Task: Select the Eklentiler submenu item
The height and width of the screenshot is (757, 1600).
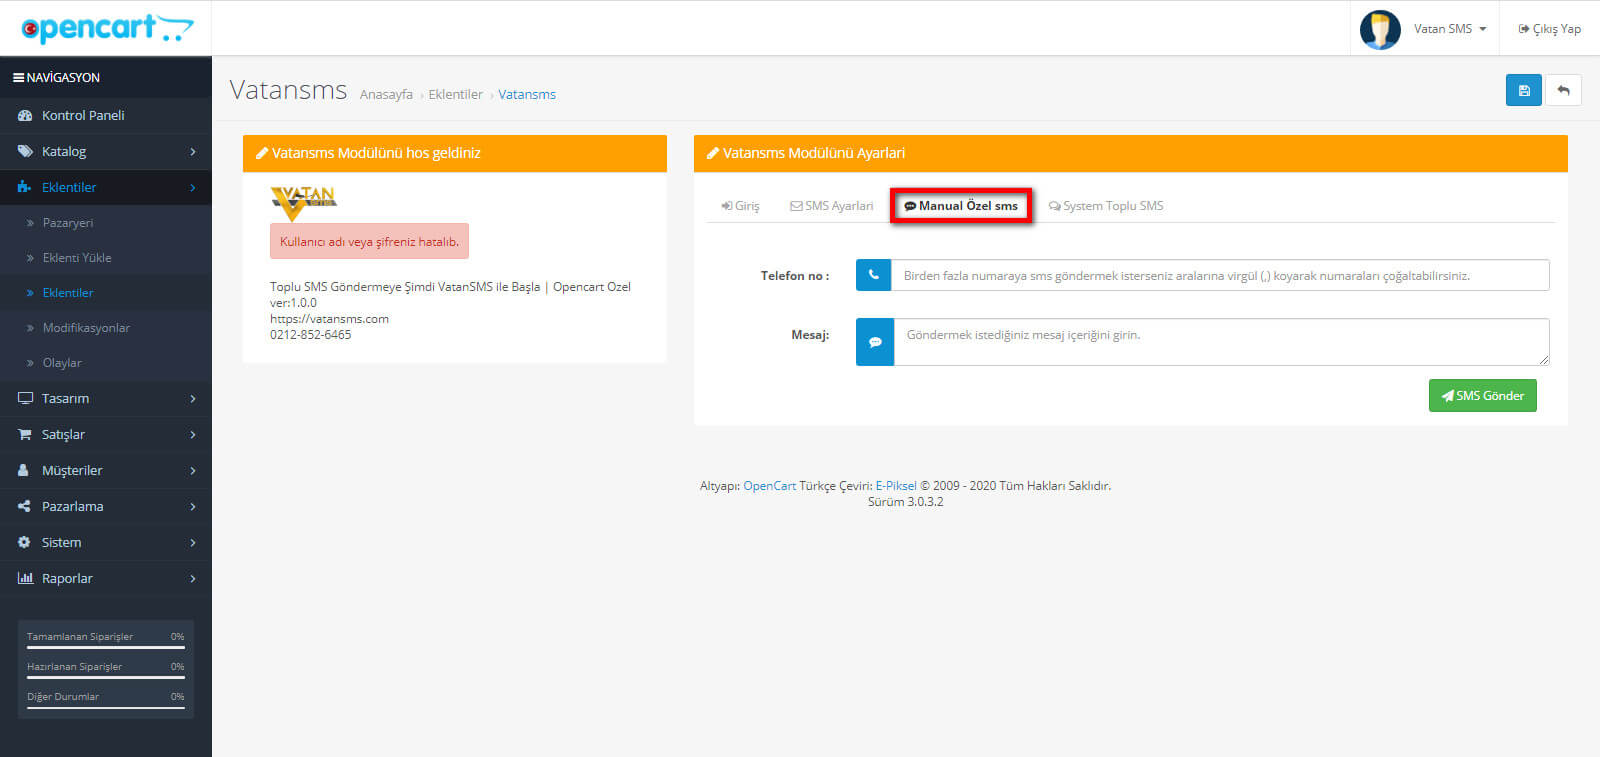Action: click(106, 293)
